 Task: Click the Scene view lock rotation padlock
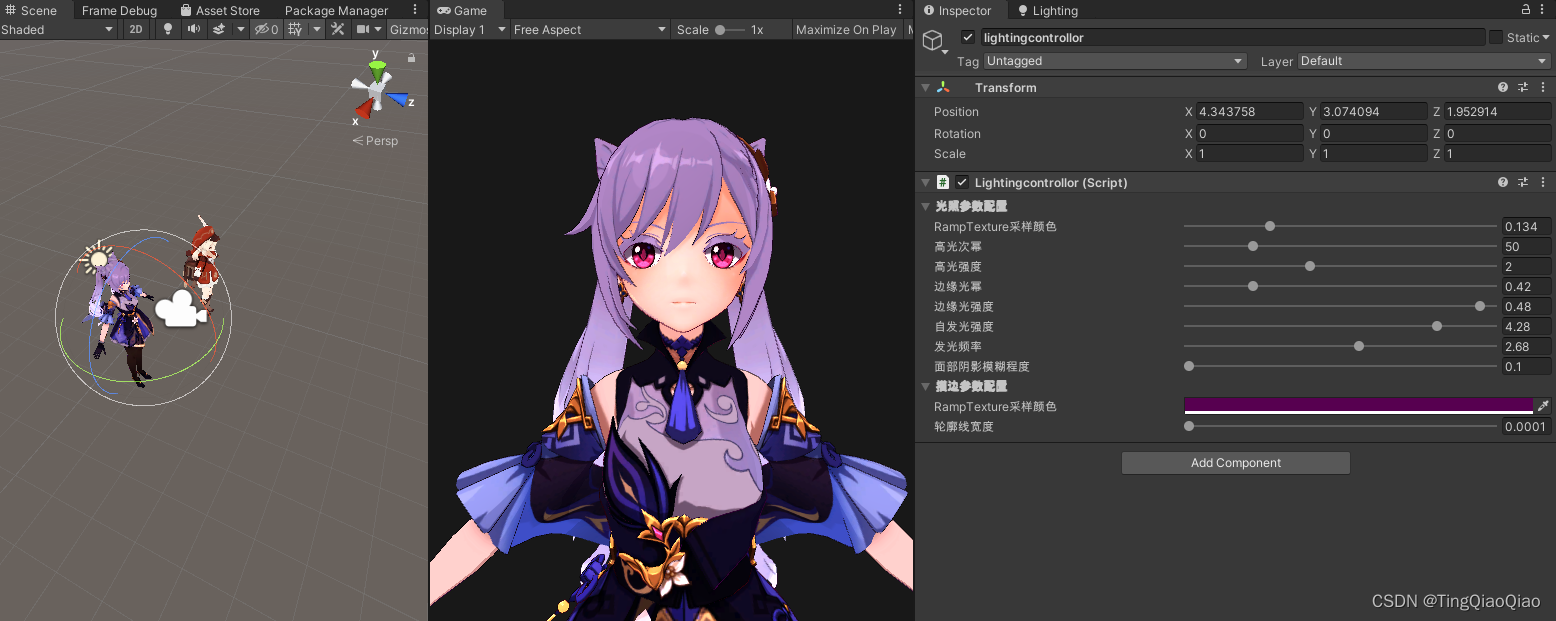point(411,58)
